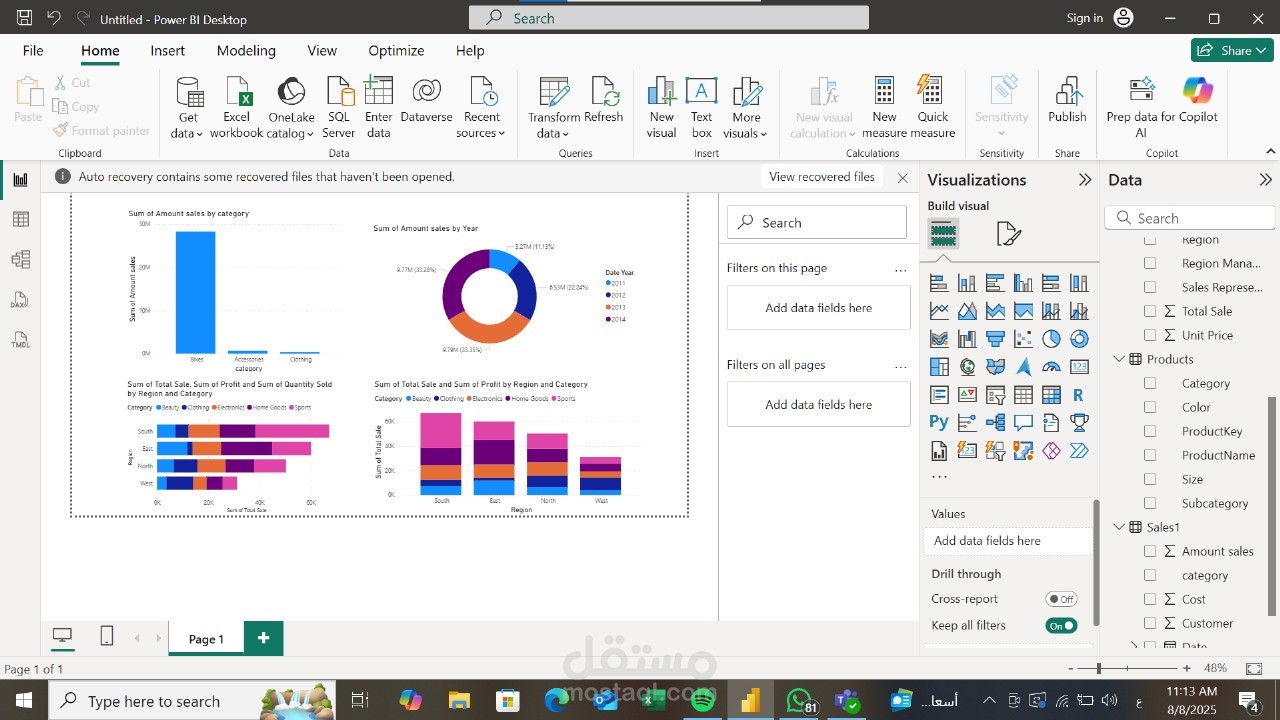Open DAX query view from sidebar
Screen dimensions: 1280x720
(20, 300)
